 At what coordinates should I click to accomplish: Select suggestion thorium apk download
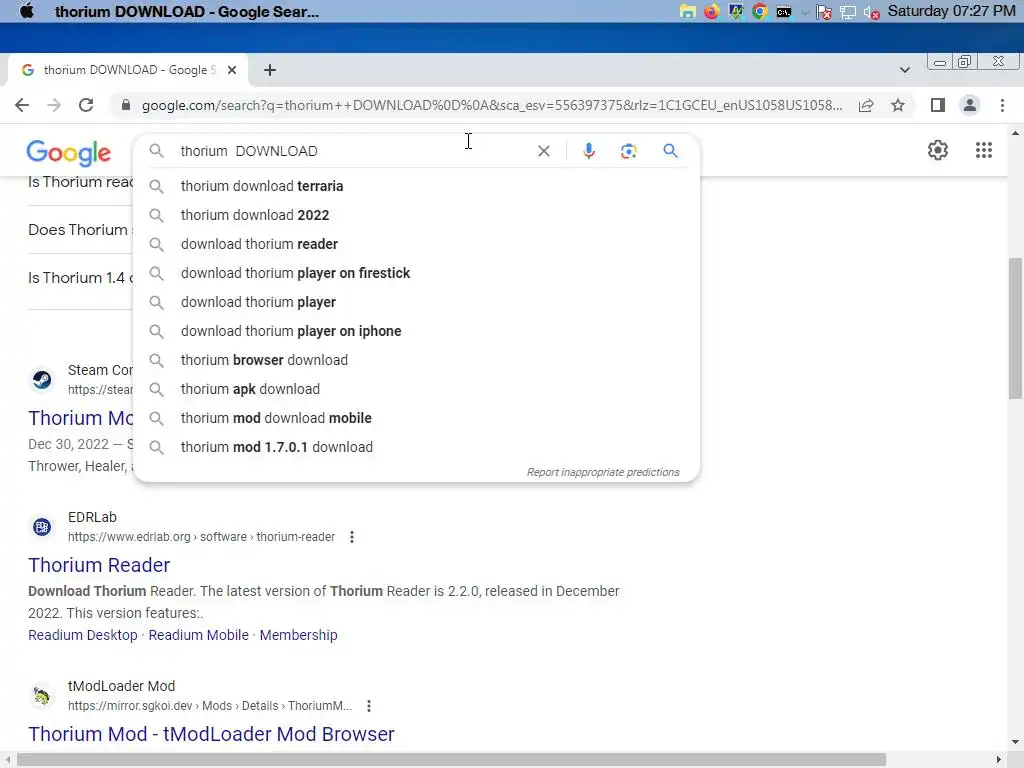pos(416,389)
